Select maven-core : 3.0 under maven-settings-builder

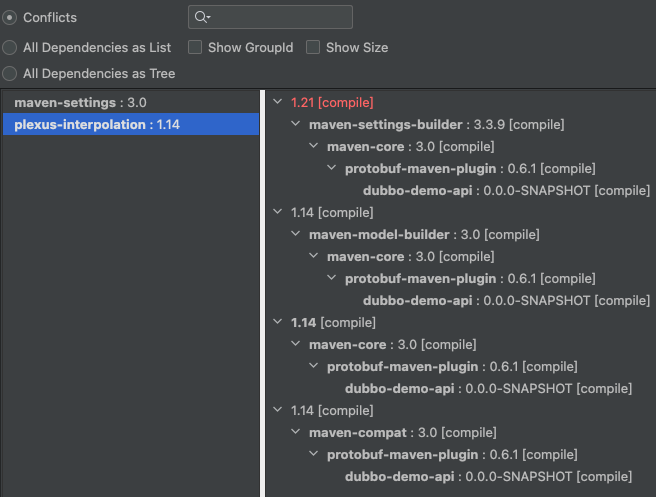click(410, 147)
